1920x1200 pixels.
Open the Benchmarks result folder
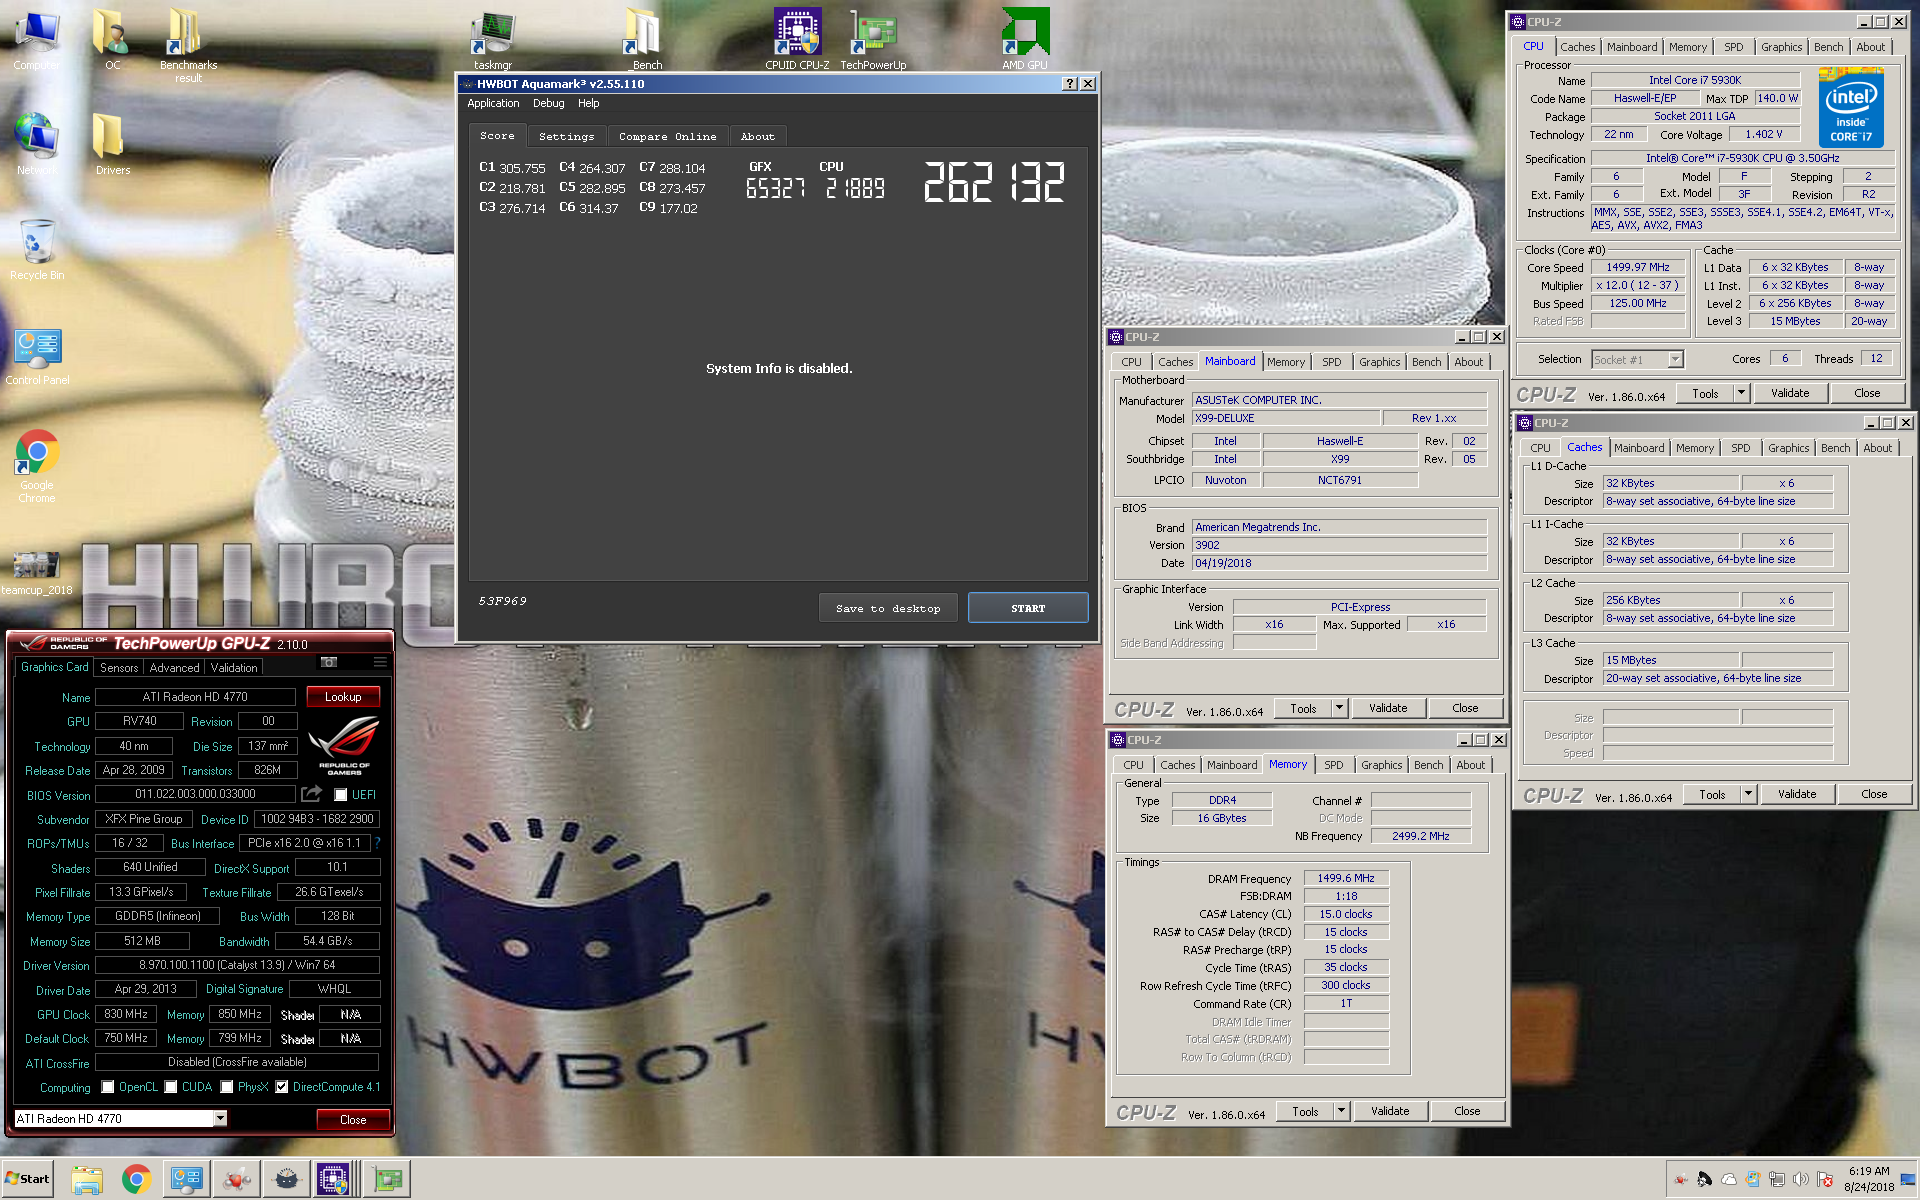click(188, 45)
